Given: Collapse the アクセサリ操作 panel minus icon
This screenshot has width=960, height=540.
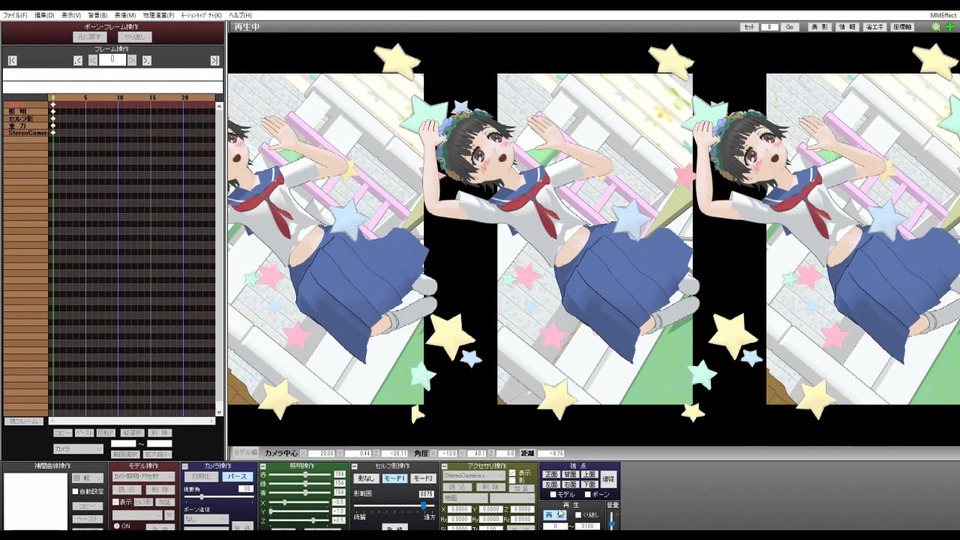Looking at the screenshot, I should [x=444, y=467].
